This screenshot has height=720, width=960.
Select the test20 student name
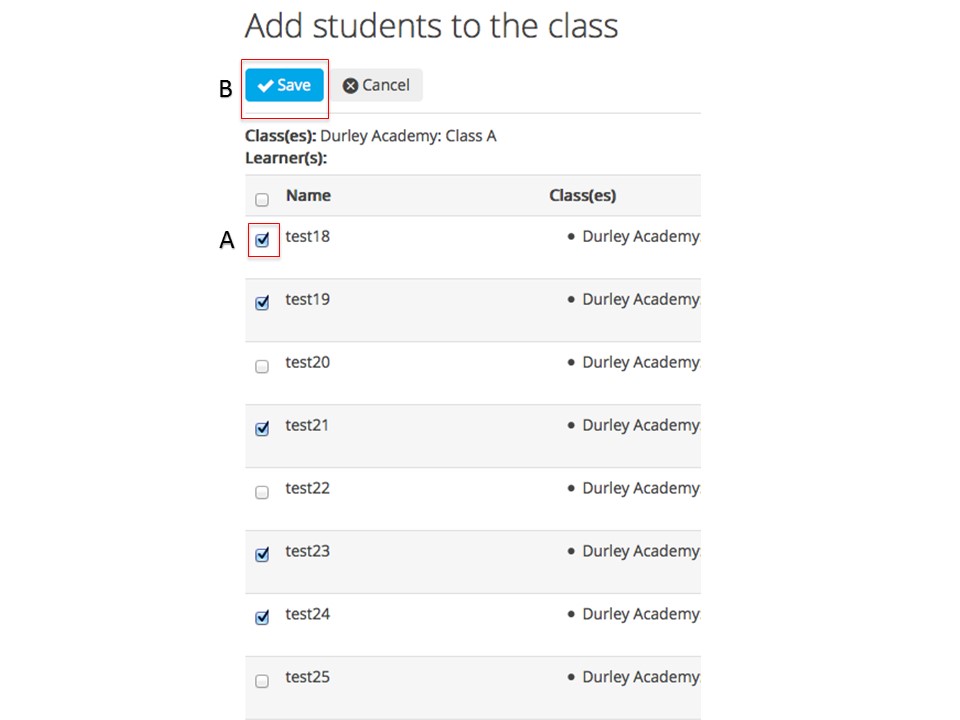(x=307, y=362)
